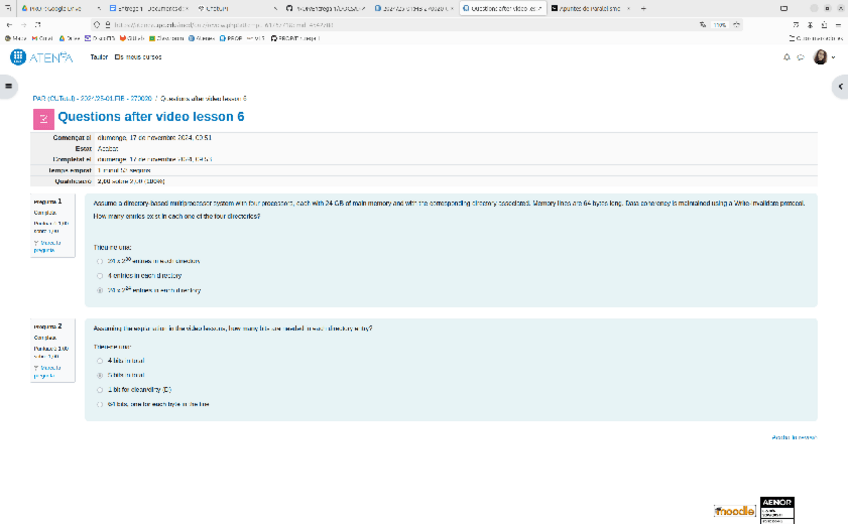Viewport: 848px width, 524px height.
Task: Open the Gmail bookmark
Action: click(x=42, y=38)
